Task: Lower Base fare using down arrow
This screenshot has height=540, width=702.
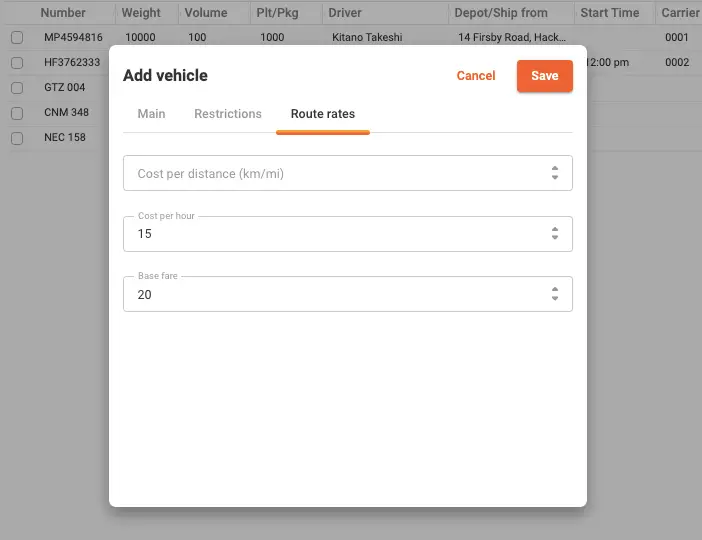Action: pos(555,300)
